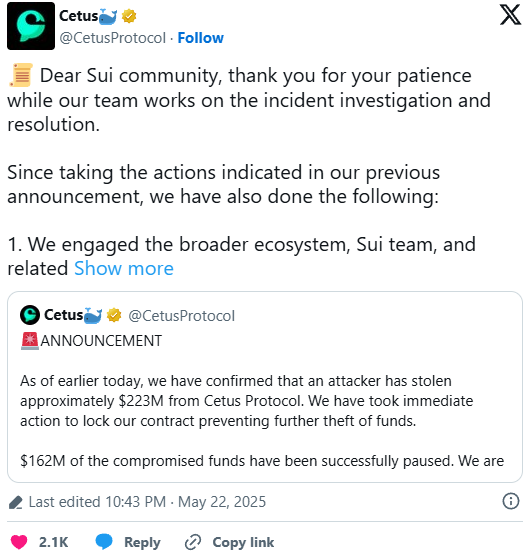Open the tweet info circle icon

pyautogui.click(x=511, y=501)
